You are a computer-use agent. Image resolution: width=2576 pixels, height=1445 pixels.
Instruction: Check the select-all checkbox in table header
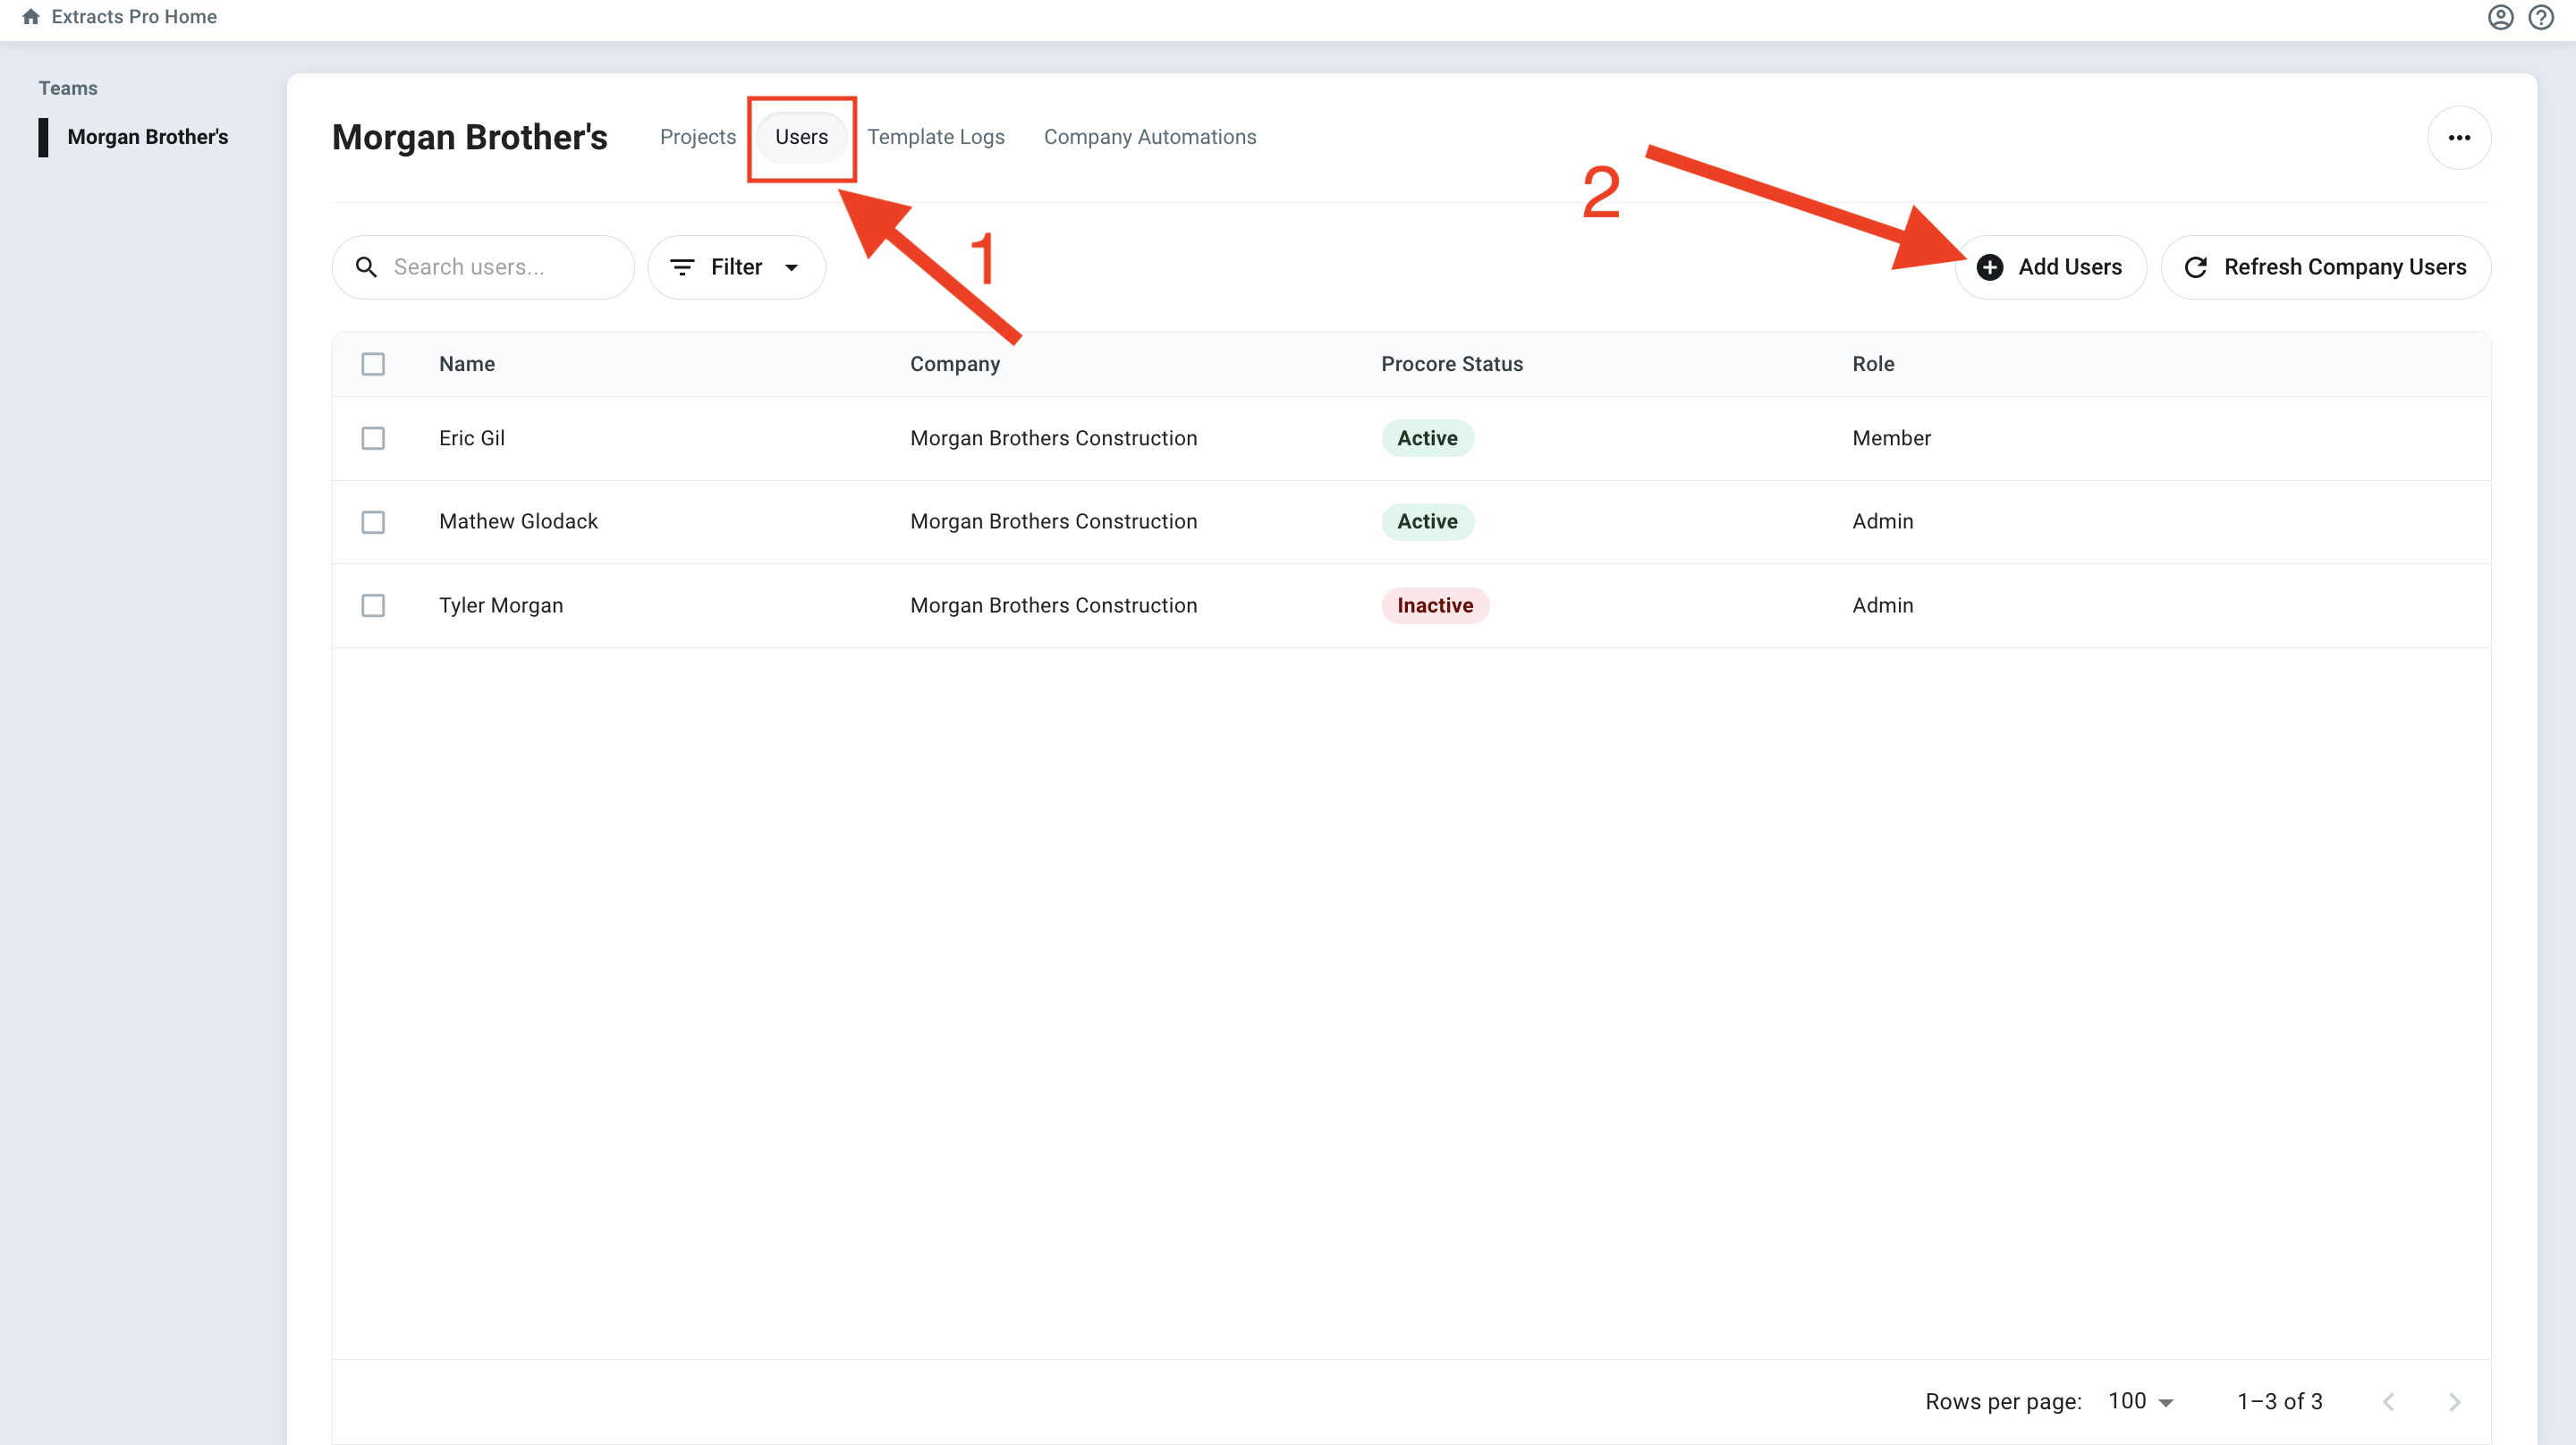(x=373, y=364)
